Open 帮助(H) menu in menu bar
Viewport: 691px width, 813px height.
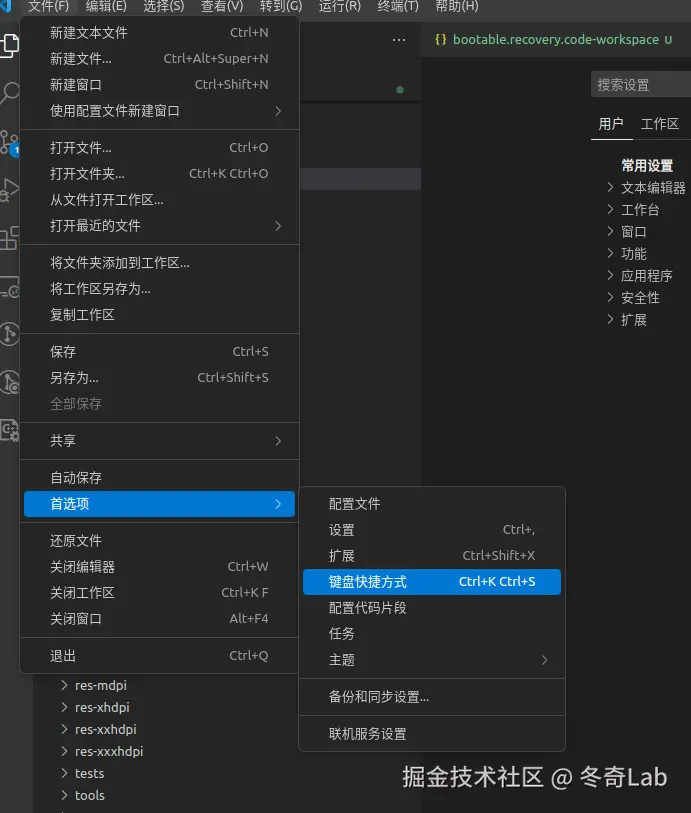[457, 6]
